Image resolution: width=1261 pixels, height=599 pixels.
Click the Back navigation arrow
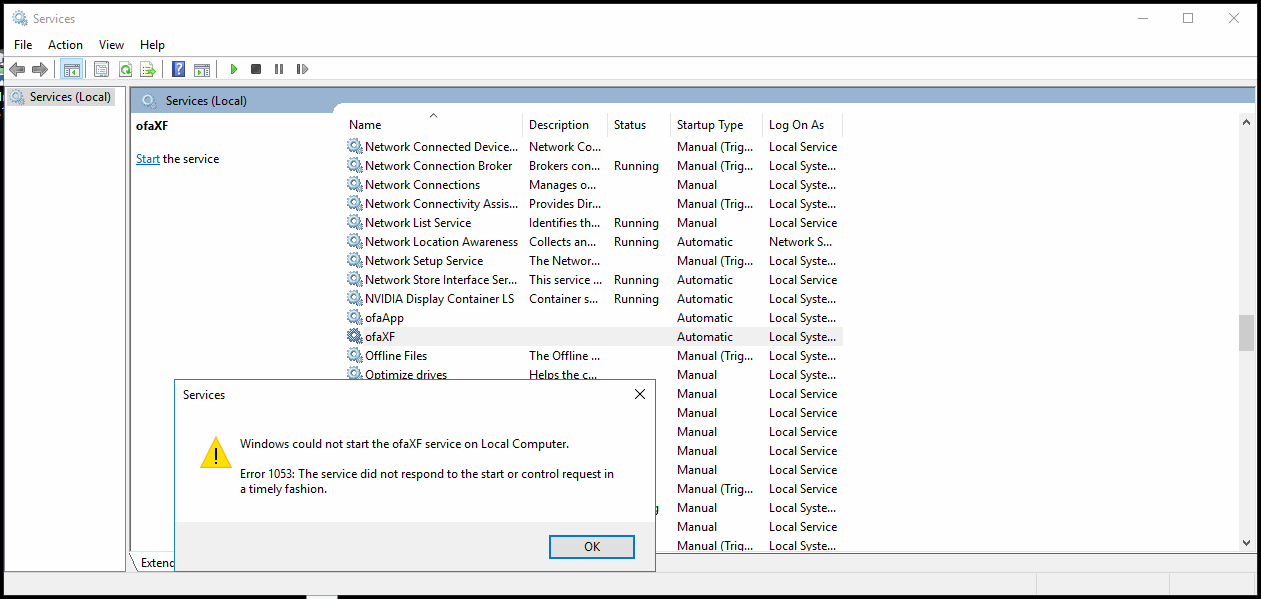tap(17, 69)
